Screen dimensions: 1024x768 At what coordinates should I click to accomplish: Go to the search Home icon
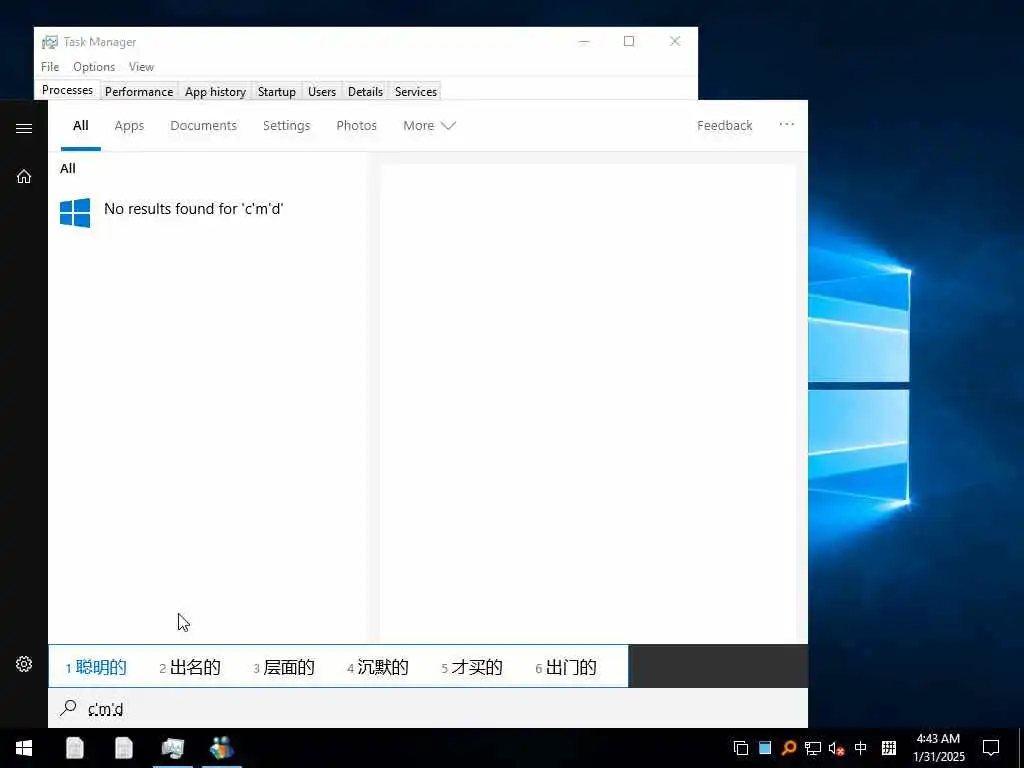point(24,176)
